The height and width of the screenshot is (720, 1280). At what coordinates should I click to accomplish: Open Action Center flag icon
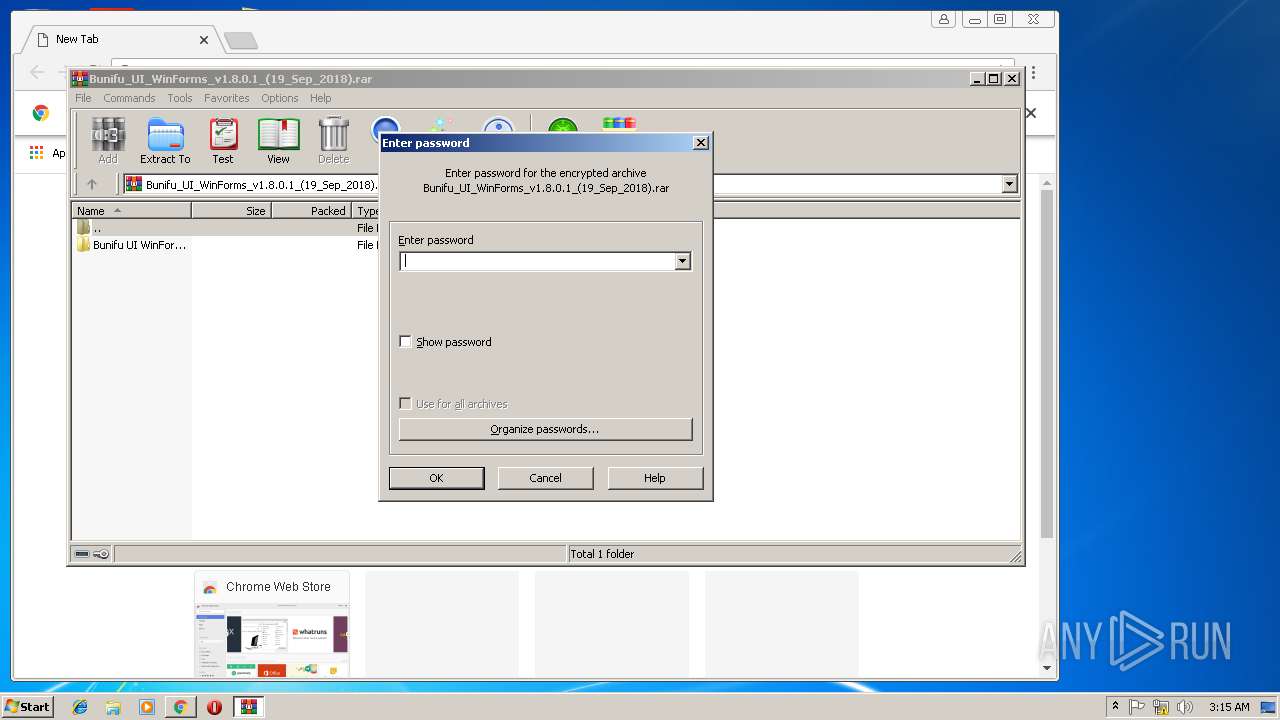1137,707
